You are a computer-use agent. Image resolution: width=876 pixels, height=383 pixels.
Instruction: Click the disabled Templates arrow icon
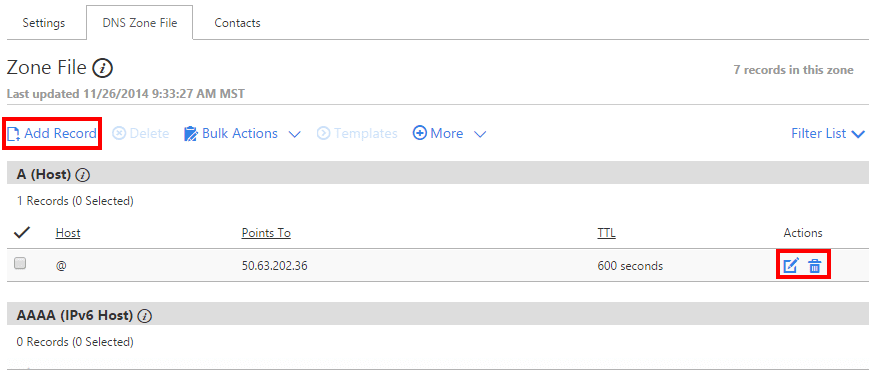(x=323, y=134)
